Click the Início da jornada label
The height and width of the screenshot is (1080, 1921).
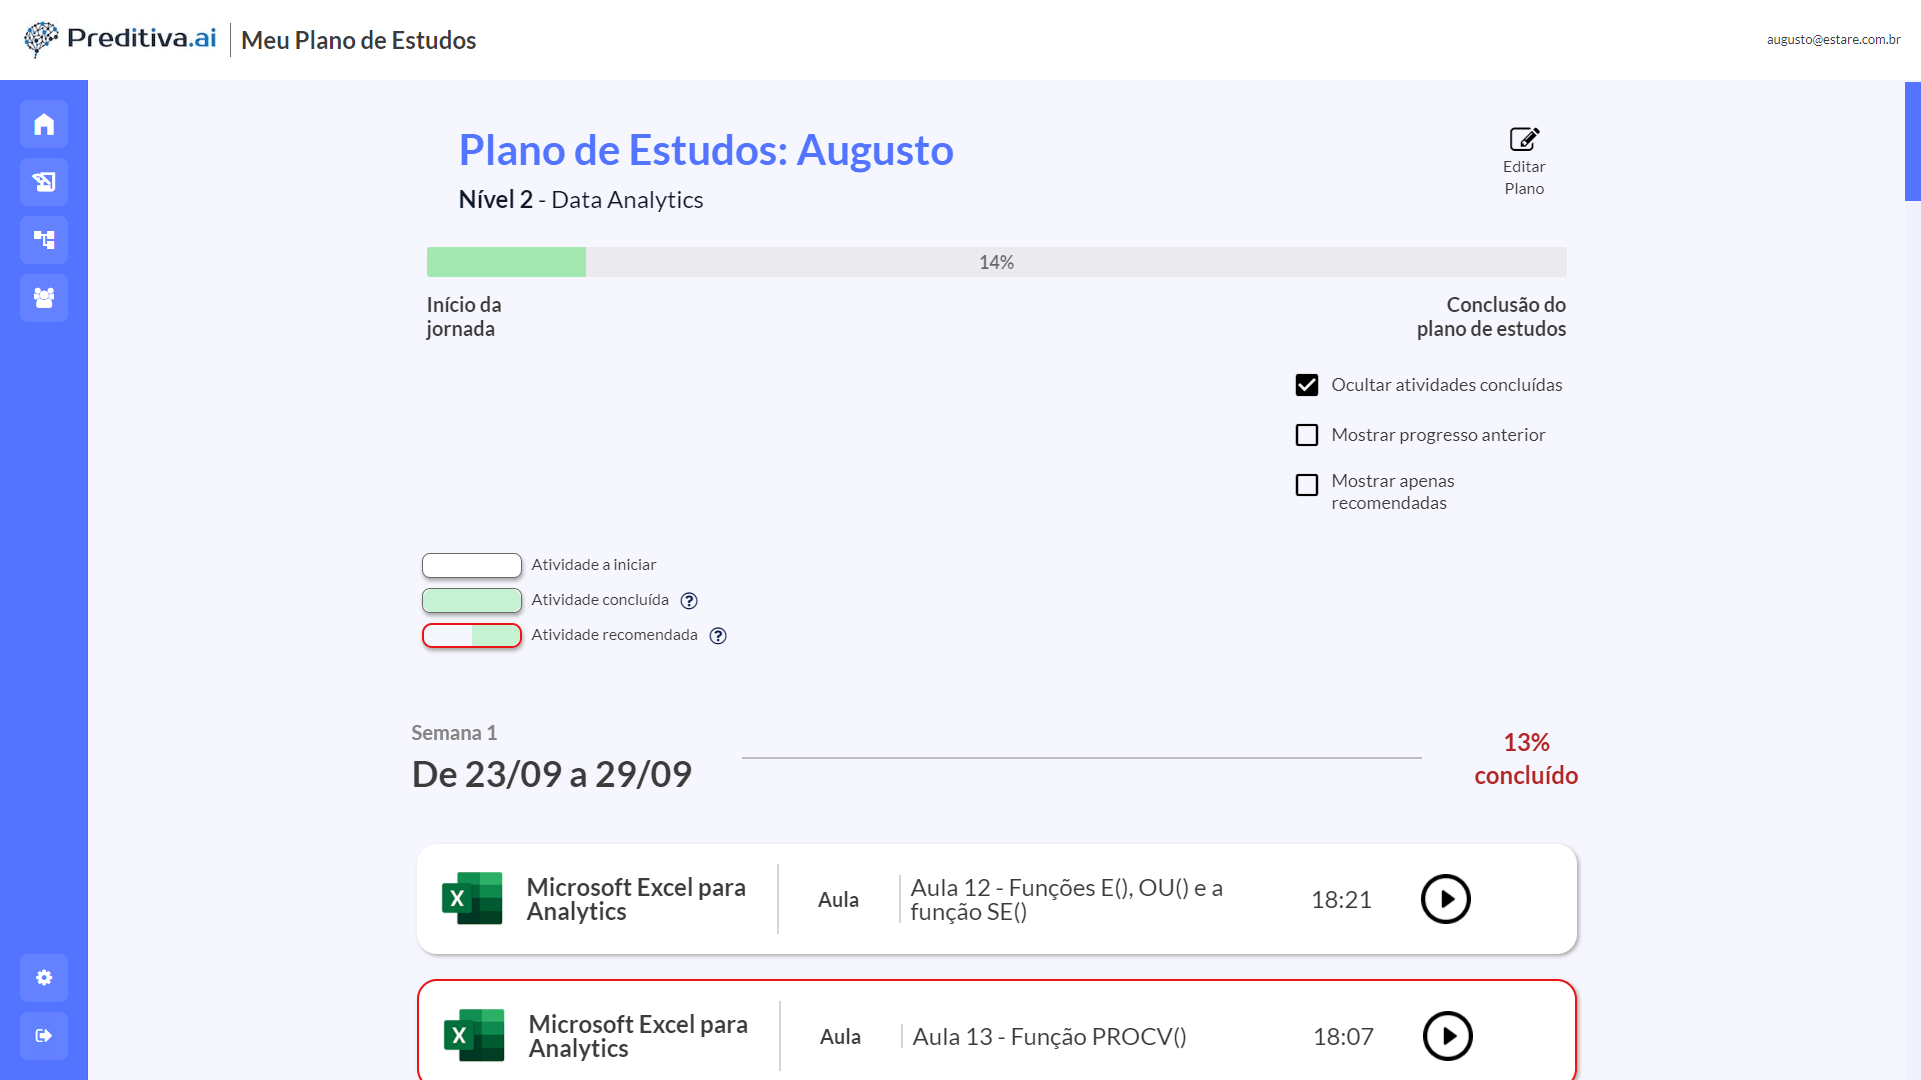click(464, 317)
